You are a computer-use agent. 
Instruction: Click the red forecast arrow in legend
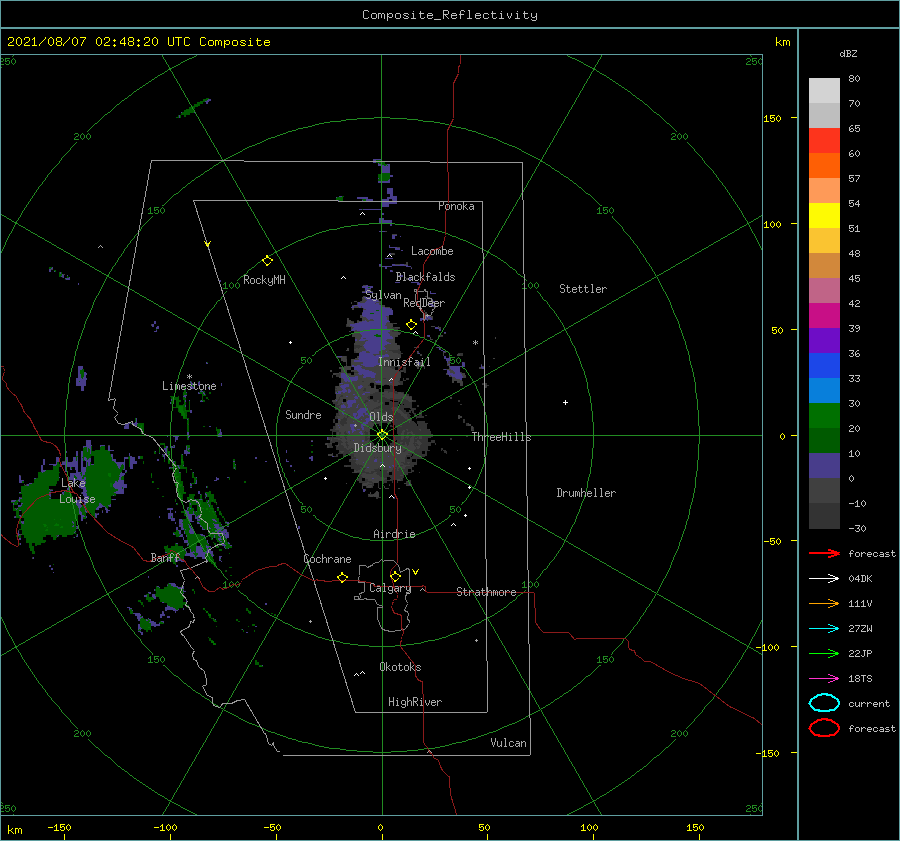[x=824, y=553]
